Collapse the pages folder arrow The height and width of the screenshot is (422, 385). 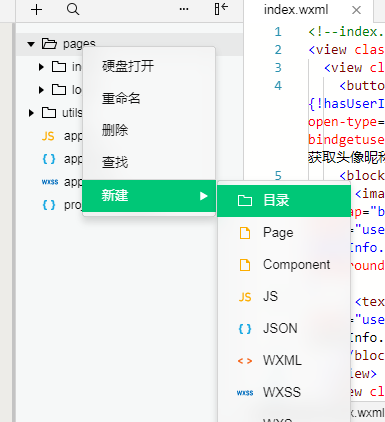click(31, 44)
